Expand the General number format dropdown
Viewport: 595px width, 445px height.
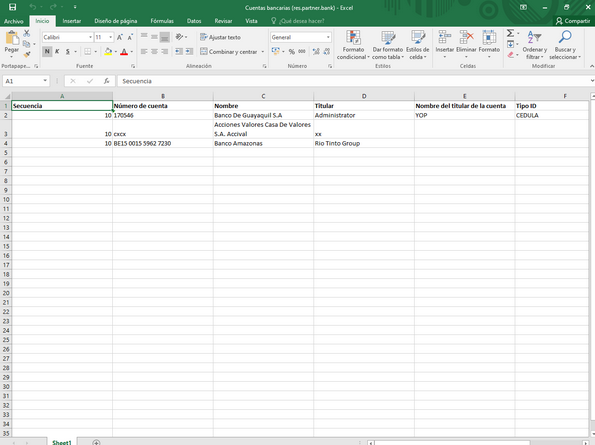(x=328, y=37)
